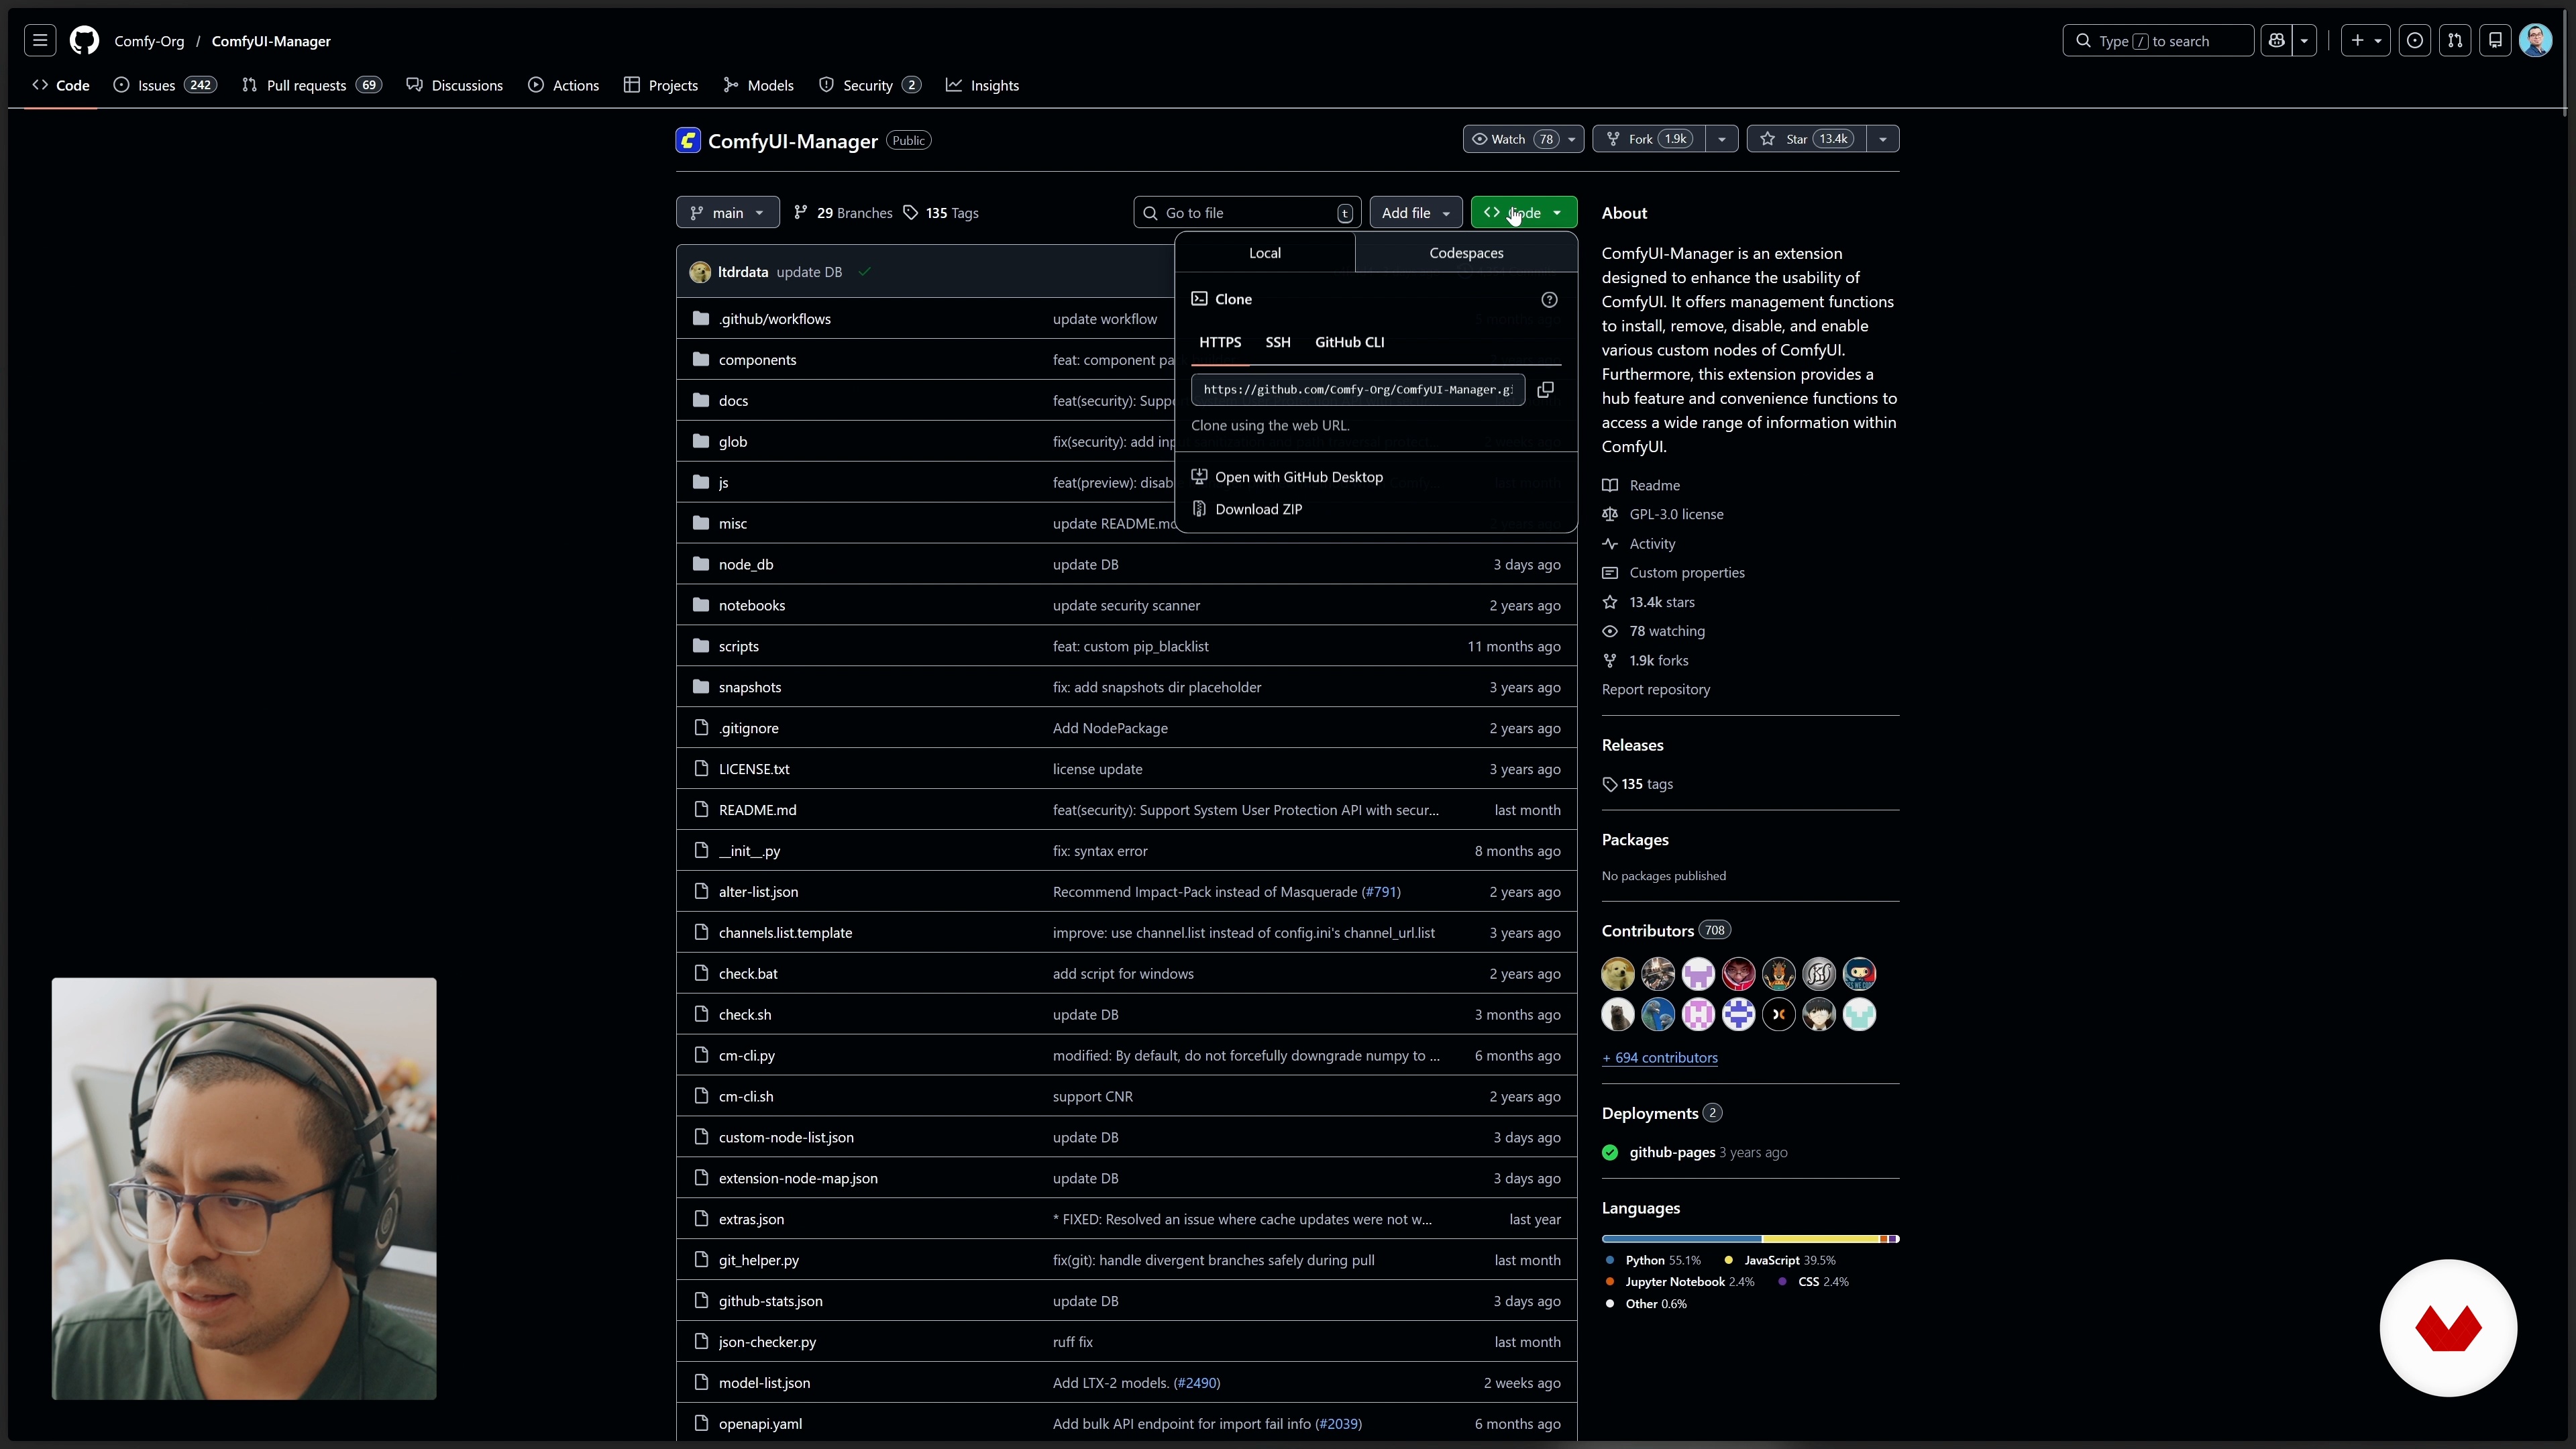Open the user profile avatar menu

[x=2536, y=41]
